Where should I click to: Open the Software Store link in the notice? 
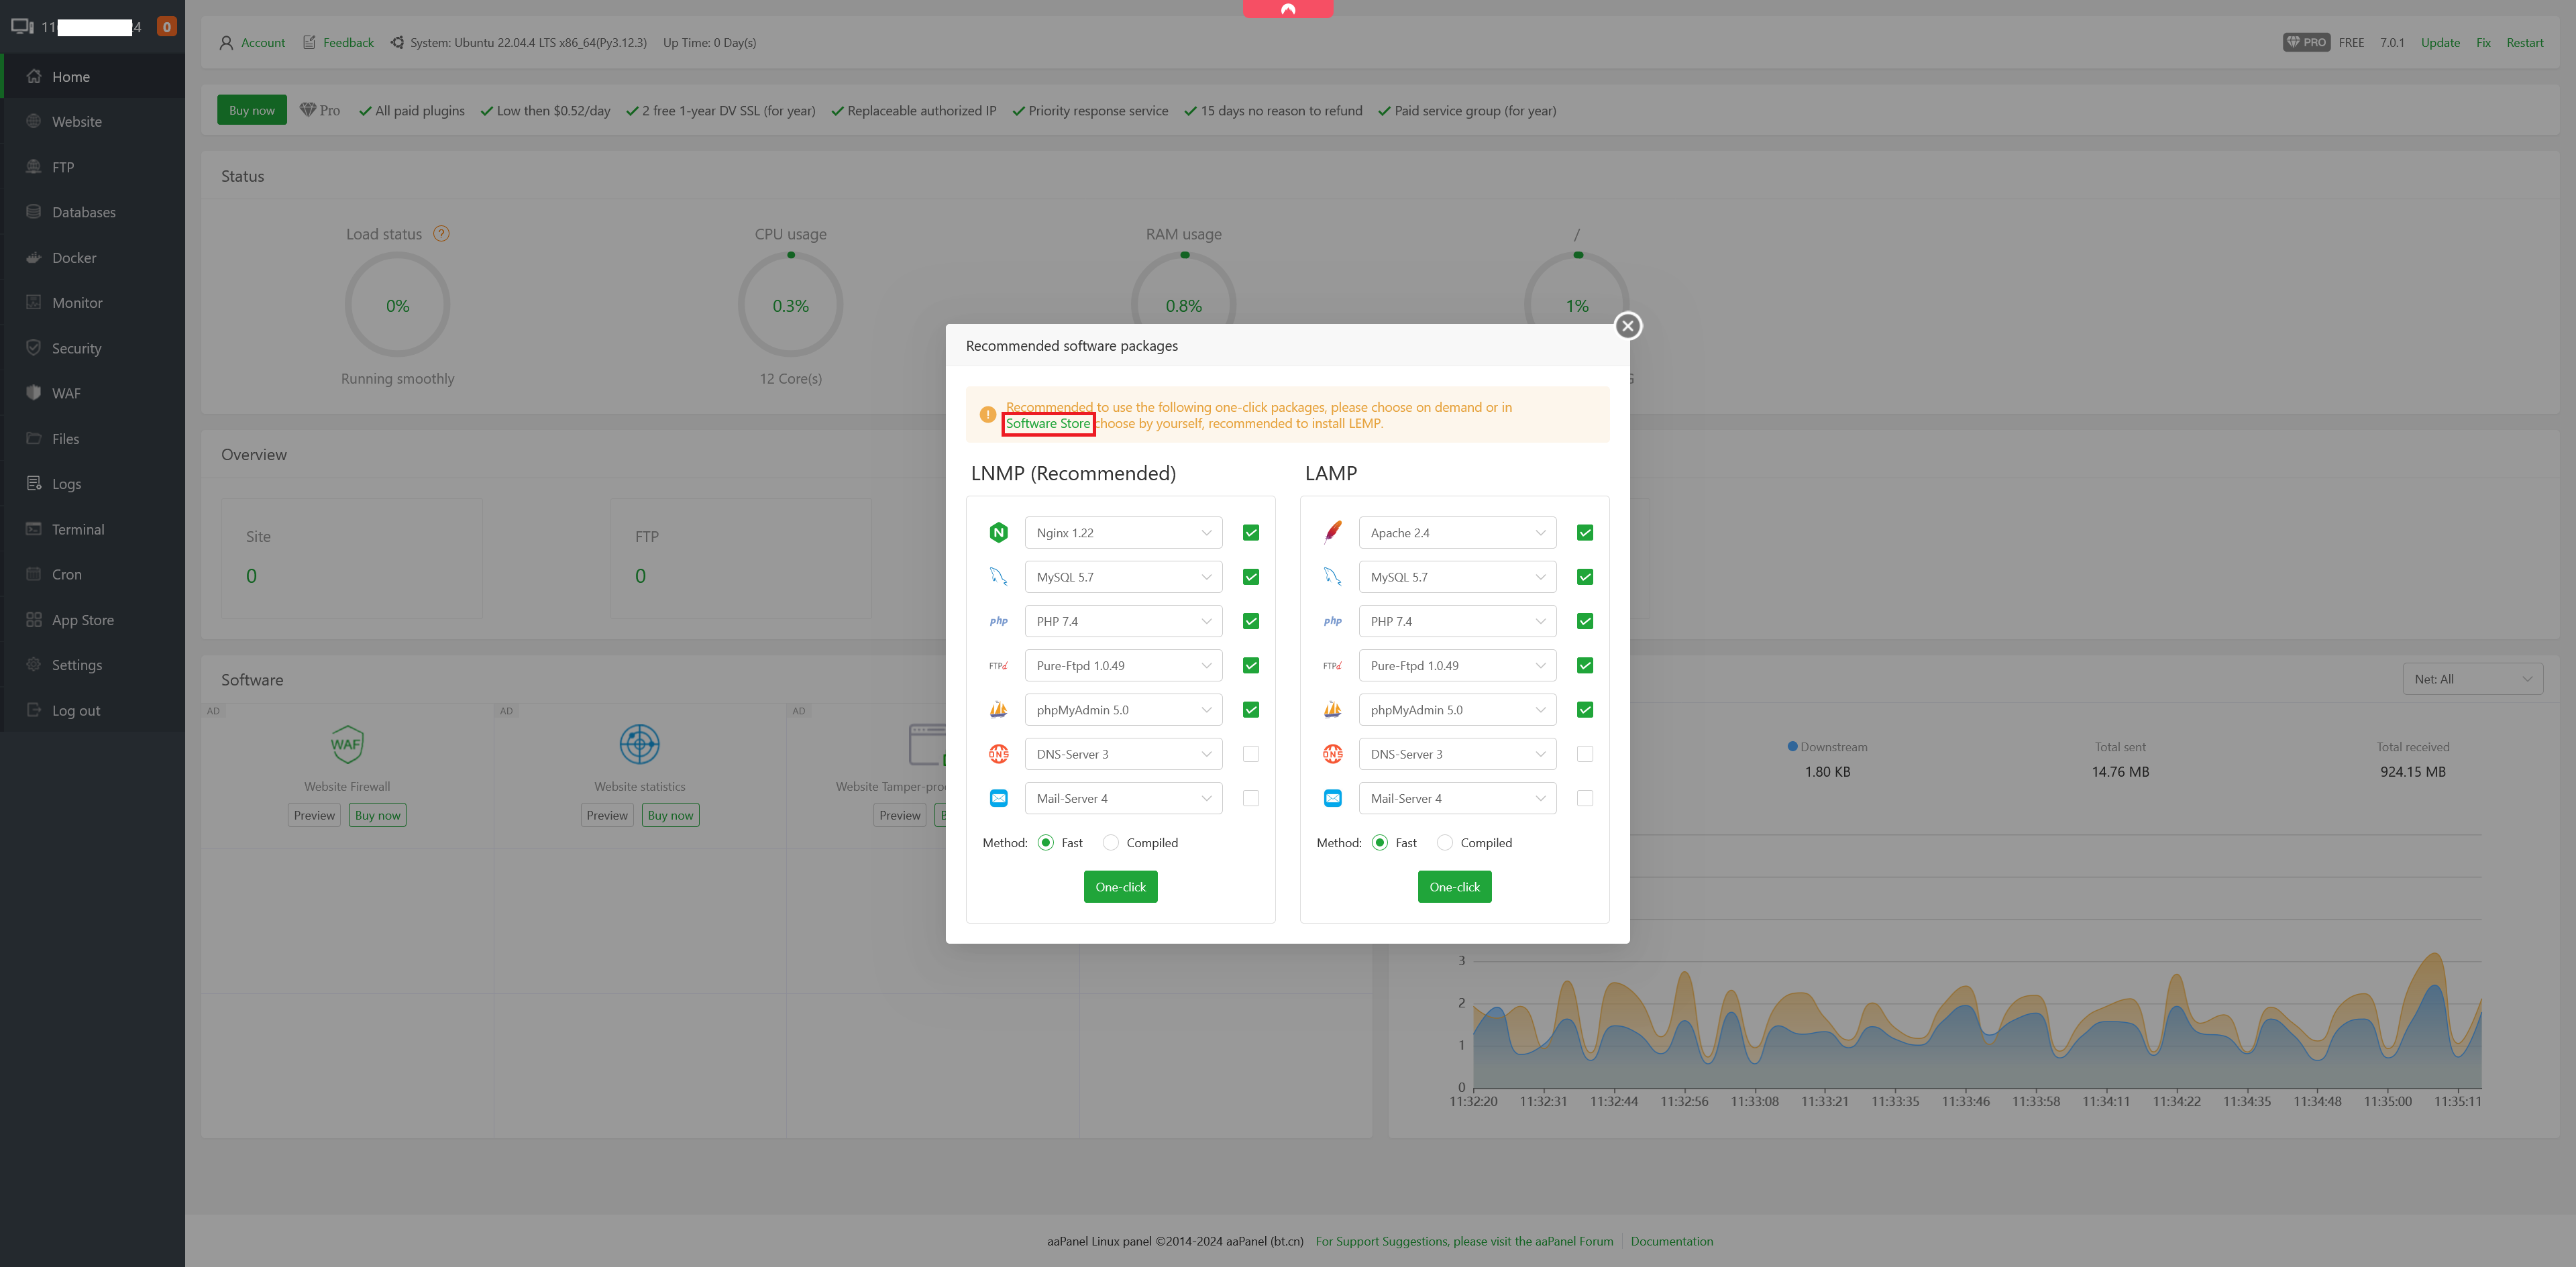coord(1048,423)
